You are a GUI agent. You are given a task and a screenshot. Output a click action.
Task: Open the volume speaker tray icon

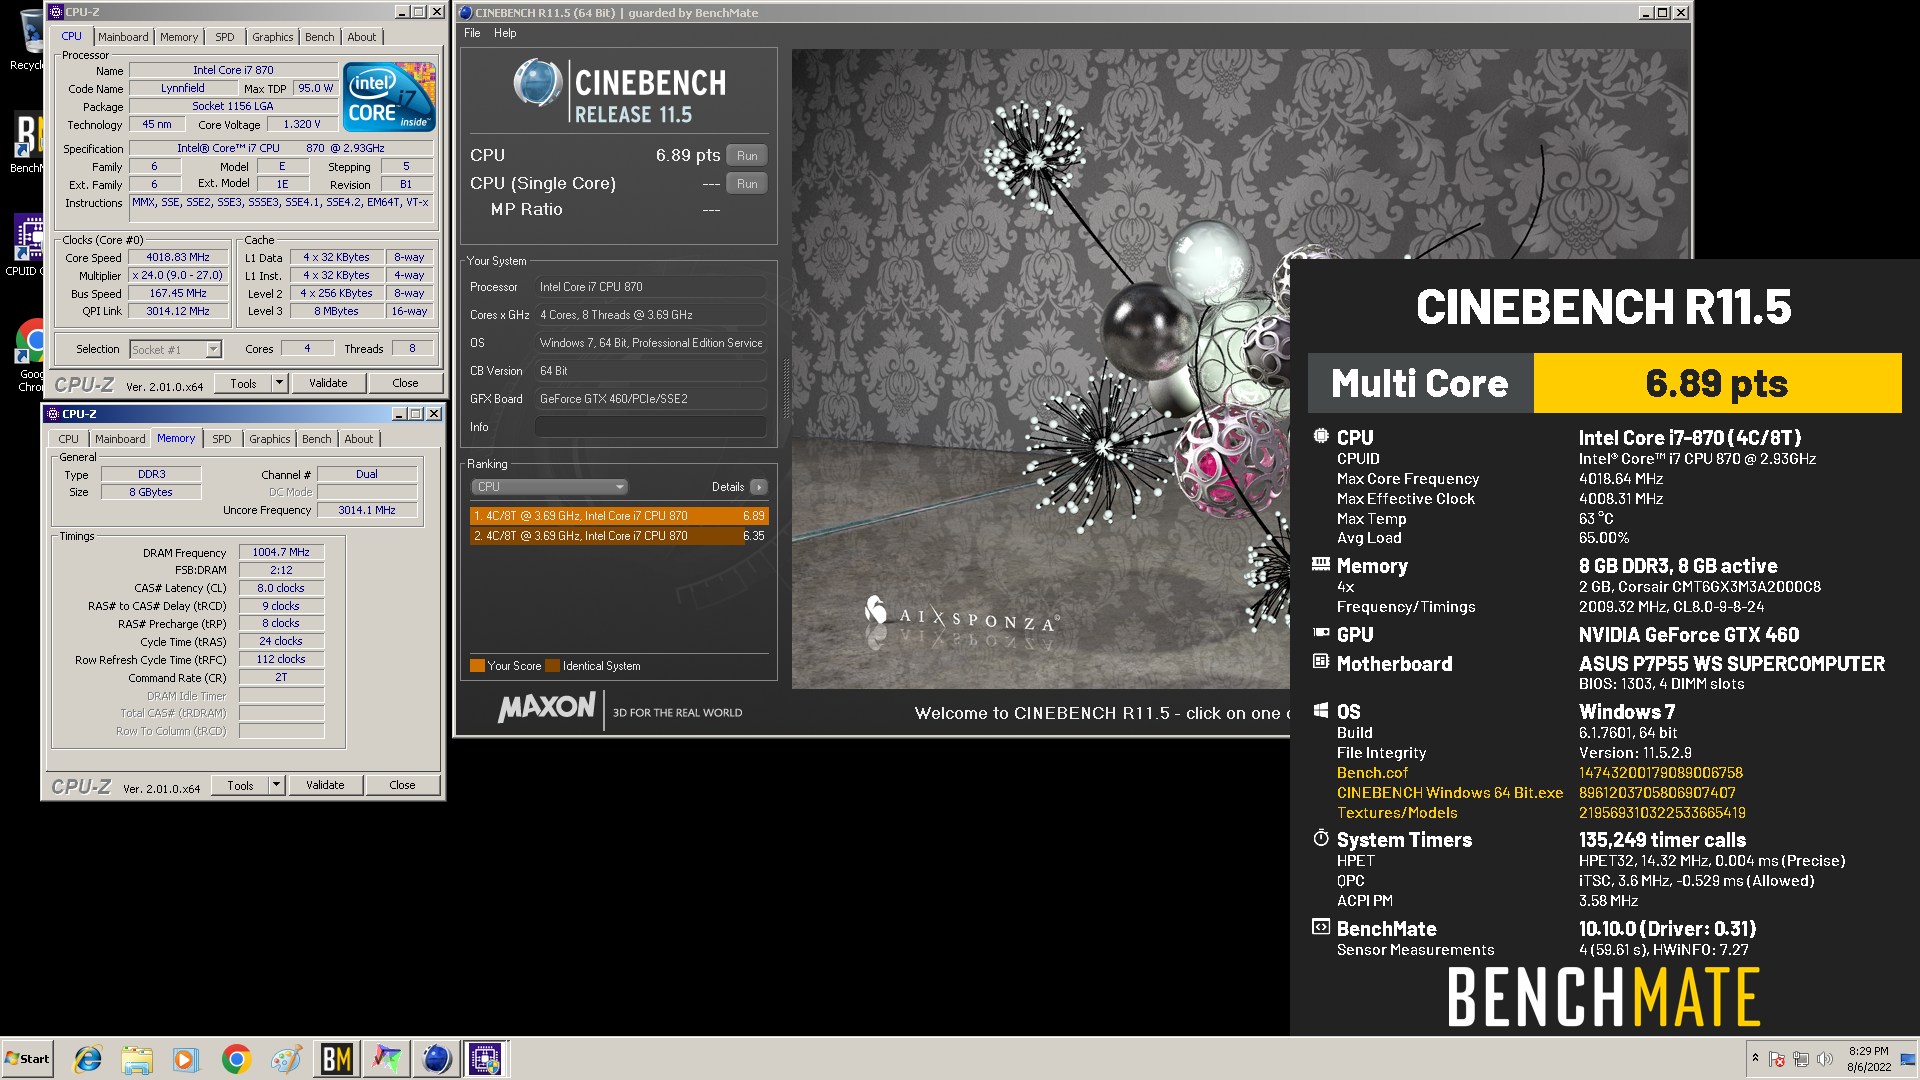[1825, 1059]
